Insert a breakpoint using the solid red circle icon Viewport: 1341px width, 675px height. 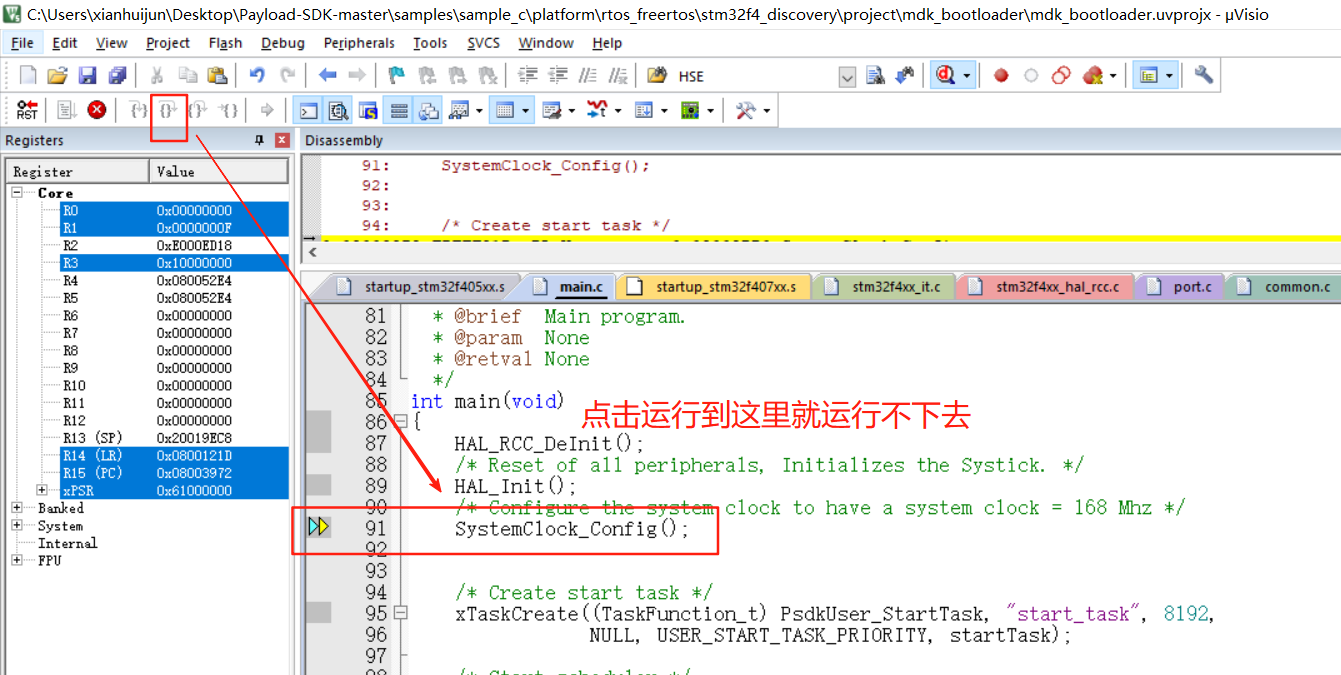1001,76
